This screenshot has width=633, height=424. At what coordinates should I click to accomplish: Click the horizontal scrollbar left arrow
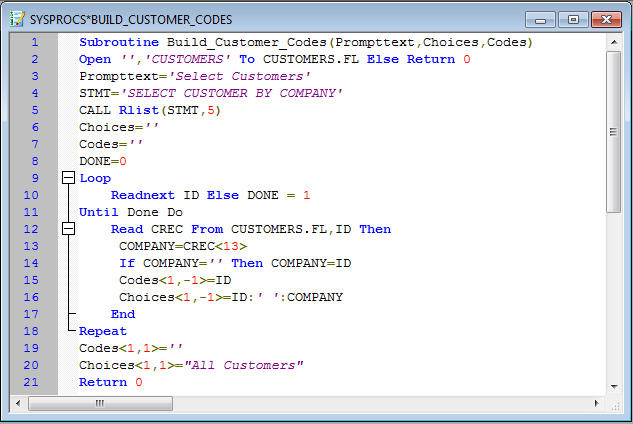pos(18,403)
